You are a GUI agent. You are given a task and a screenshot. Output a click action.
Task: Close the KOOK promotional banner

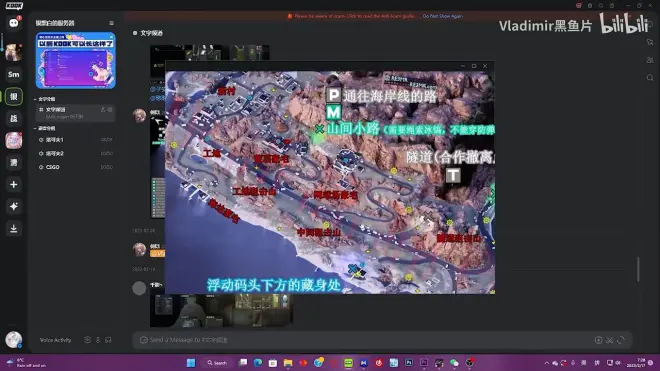point(111,37)
